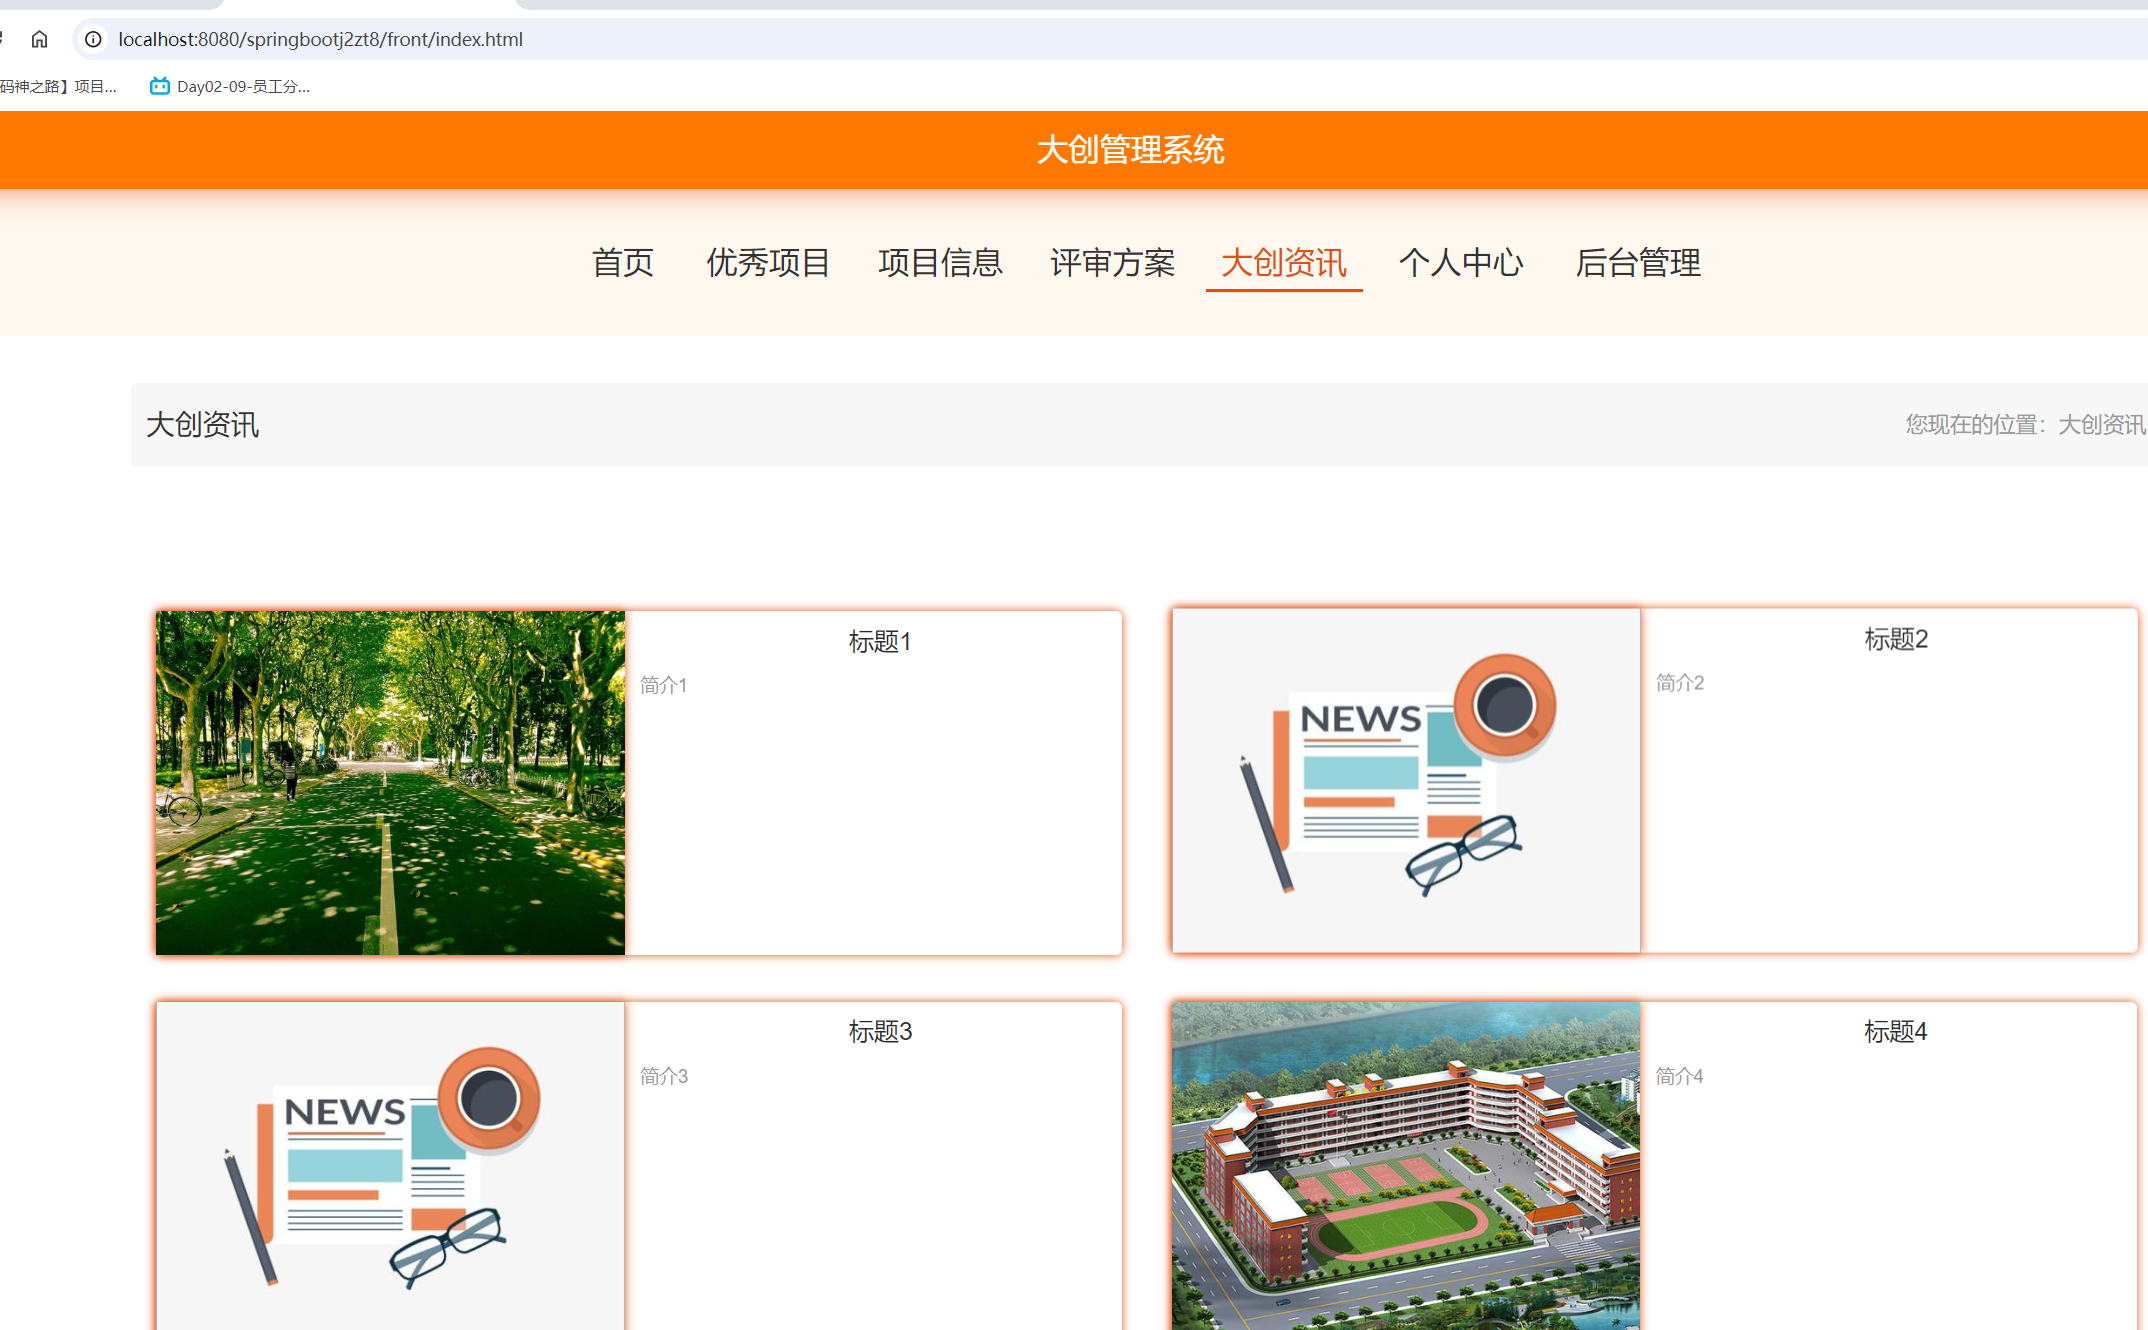Open the 标题2 news title
Screen dimensions: 2148x1330
1896,639
